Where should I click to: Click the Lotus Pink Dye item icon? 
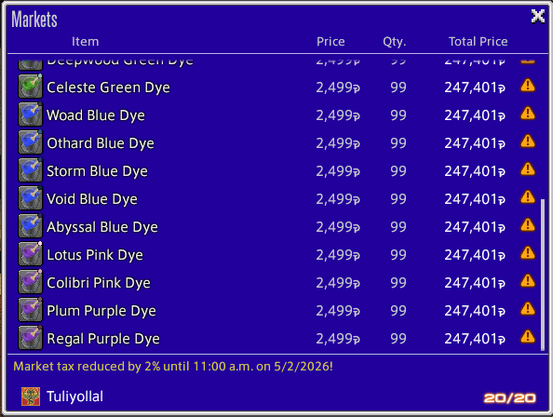pos(30,253)
